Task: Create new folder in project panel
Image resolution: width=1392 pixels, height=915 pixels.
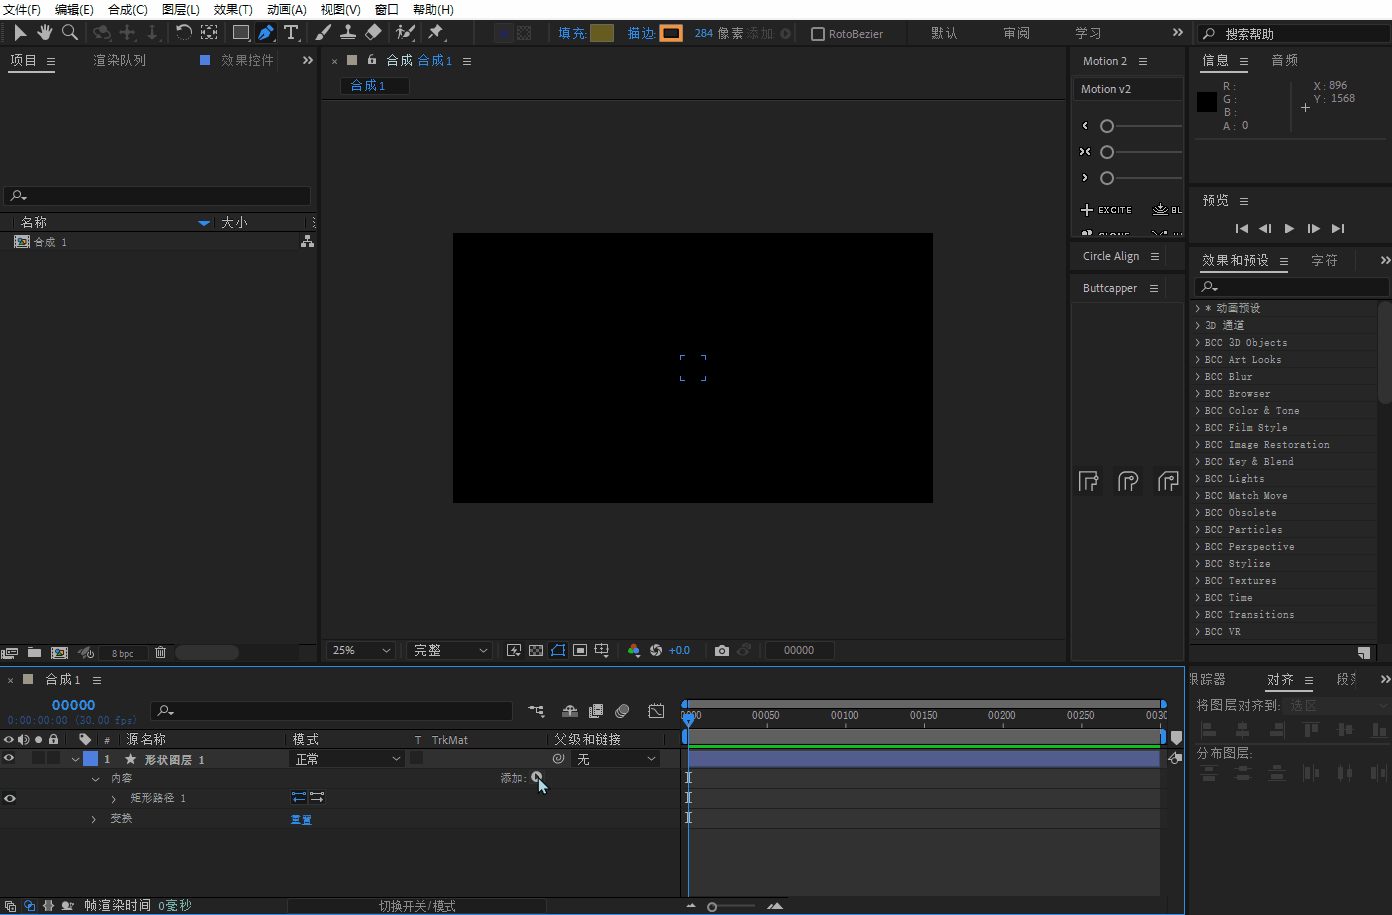Action: pyautogui.click(x=34, y=652)
